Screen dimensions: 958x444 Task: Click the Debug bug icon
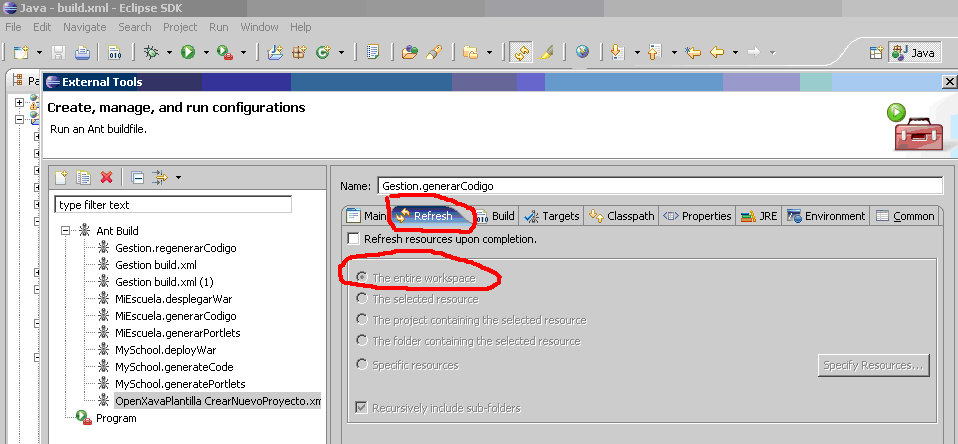coord(151,53)
